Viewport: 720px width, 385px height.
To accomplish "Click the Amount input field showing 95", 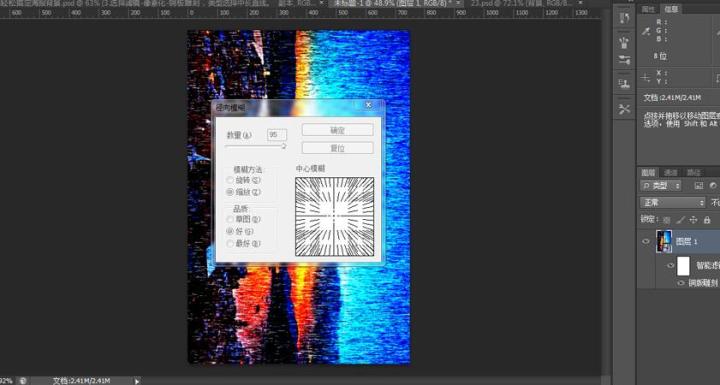I will [x=277, y=135].
